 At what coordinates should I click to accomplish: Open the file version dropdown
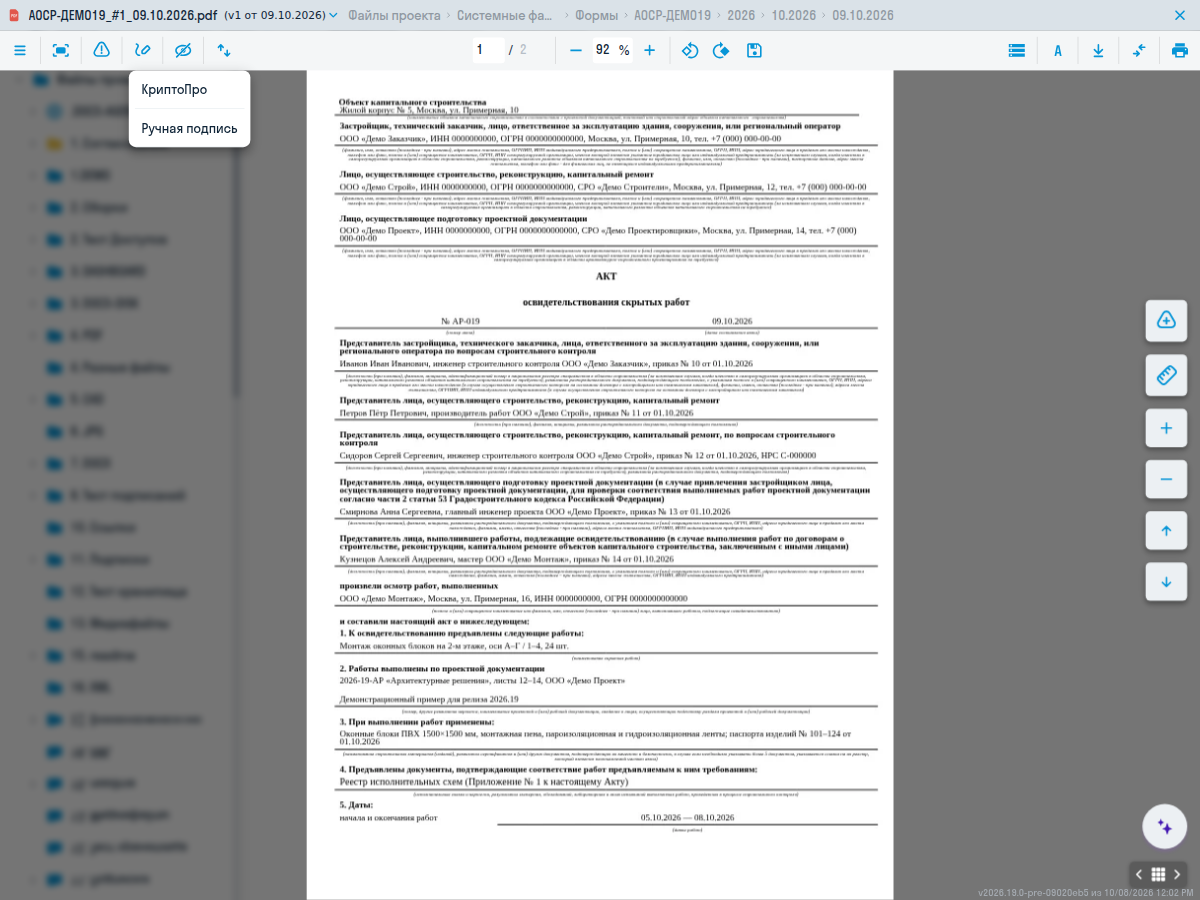click(x=280, y=16)
